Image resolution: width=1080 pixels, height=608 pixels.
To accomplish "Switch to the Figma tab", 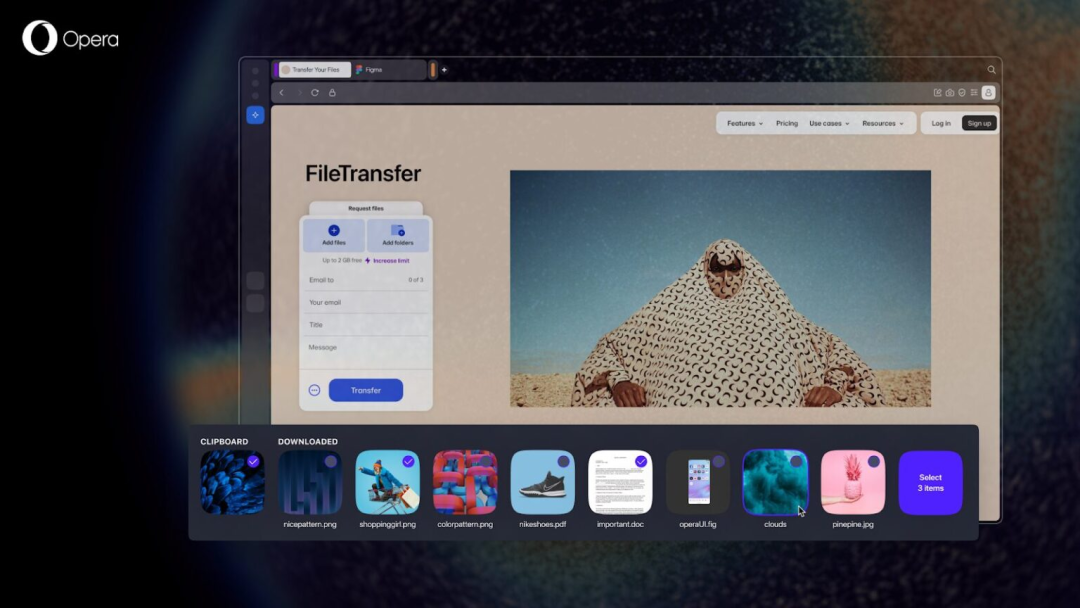I will (389, 70).
